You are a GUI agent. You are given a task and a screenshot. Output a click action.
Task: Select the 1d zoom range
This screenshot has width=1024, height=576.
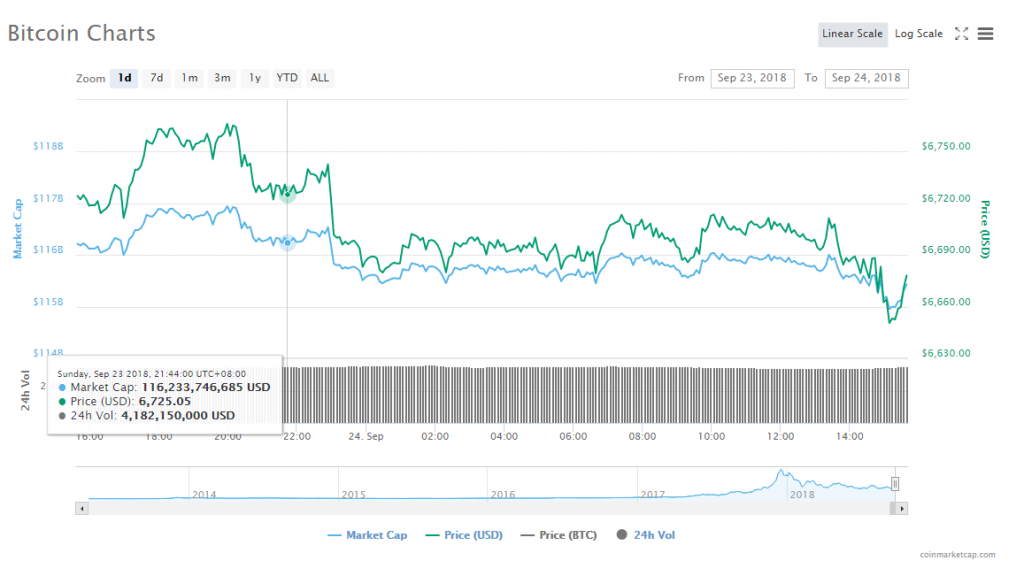click(124, 78)
